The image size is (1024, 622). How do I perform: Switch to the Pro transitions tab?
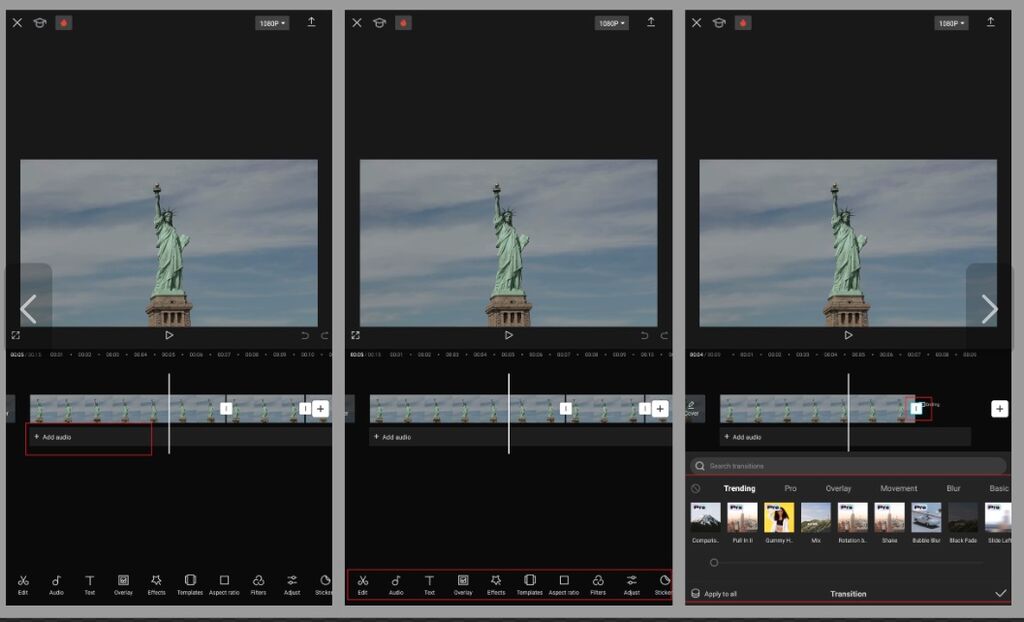pos(790,489)
